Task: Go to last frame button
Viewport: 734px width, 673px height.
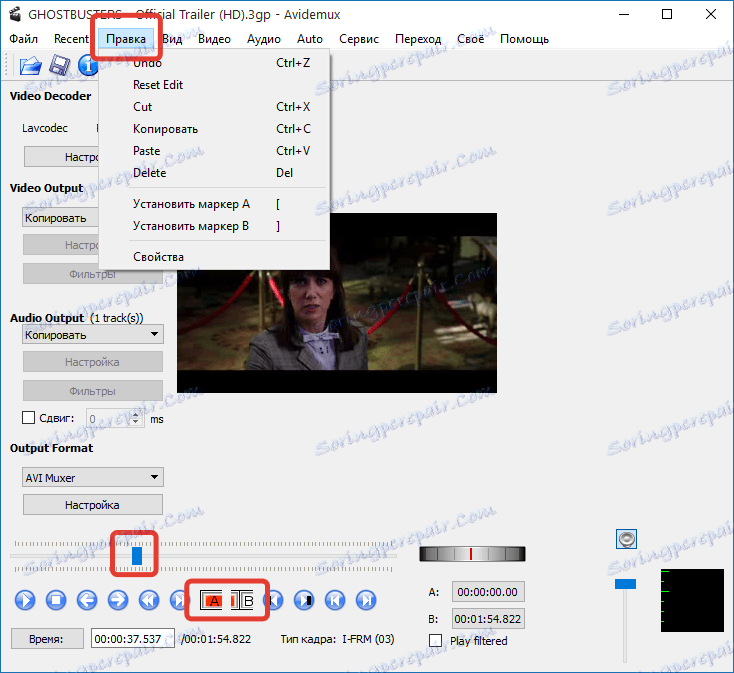Action: (x=366, y=600)
